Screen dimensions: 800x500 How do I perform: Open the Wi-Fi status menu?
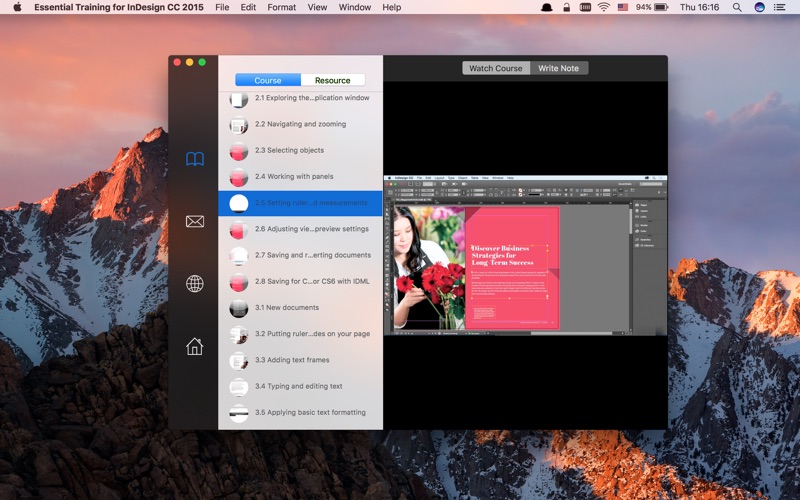604,7
